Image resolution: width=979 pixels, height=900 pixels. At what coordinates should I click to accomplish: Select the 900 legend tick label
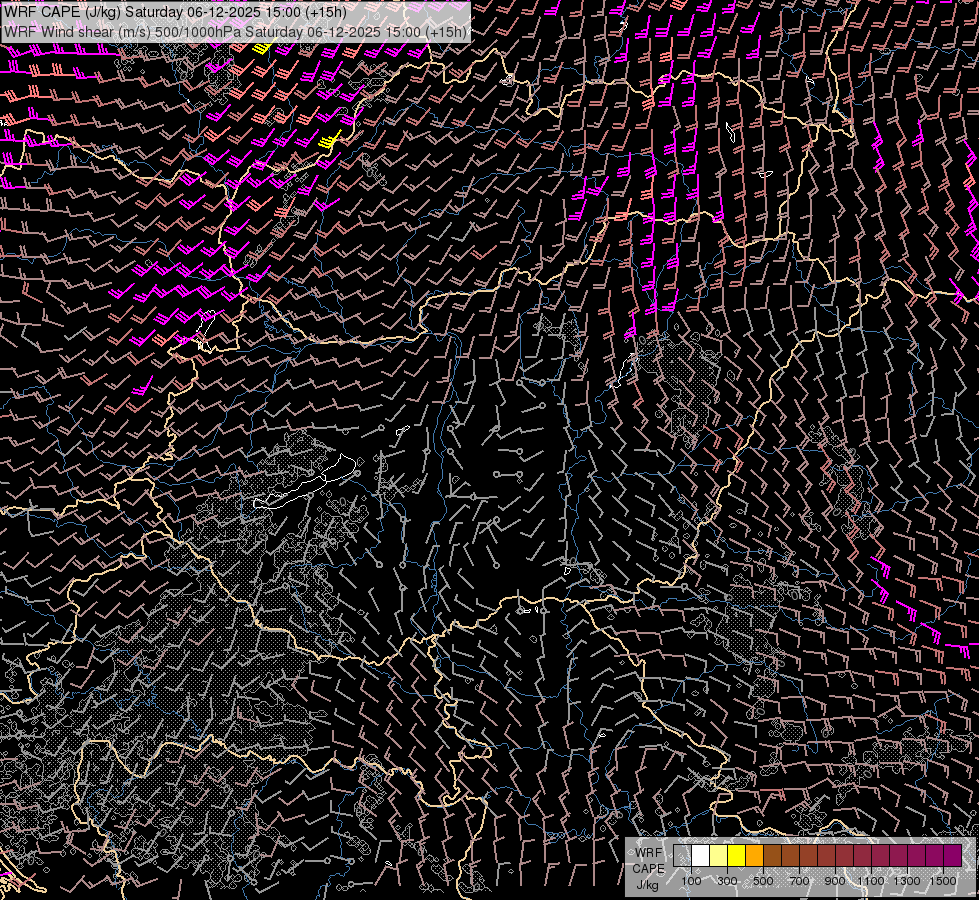click(x=835, y=881)
